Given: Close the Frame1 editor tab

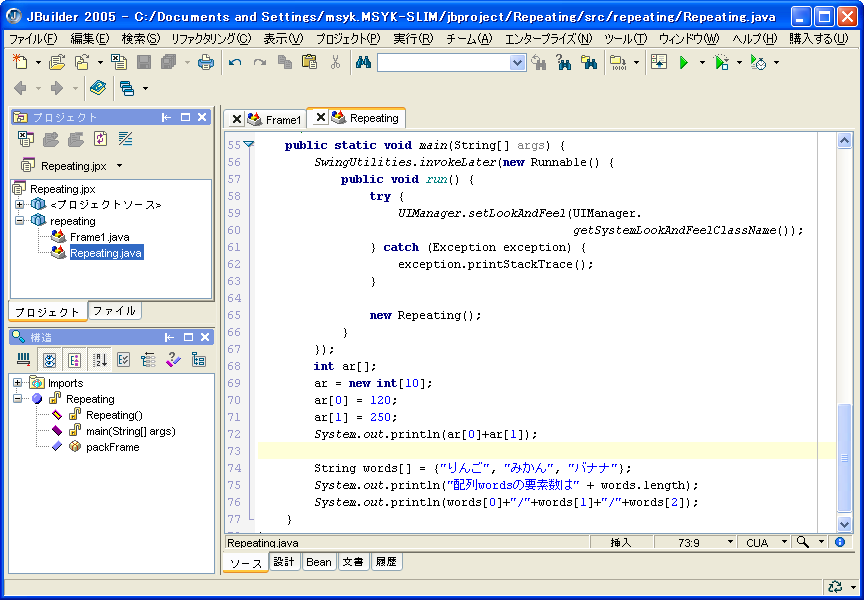Looking at the screenshot, I should [x=237, y=119].
